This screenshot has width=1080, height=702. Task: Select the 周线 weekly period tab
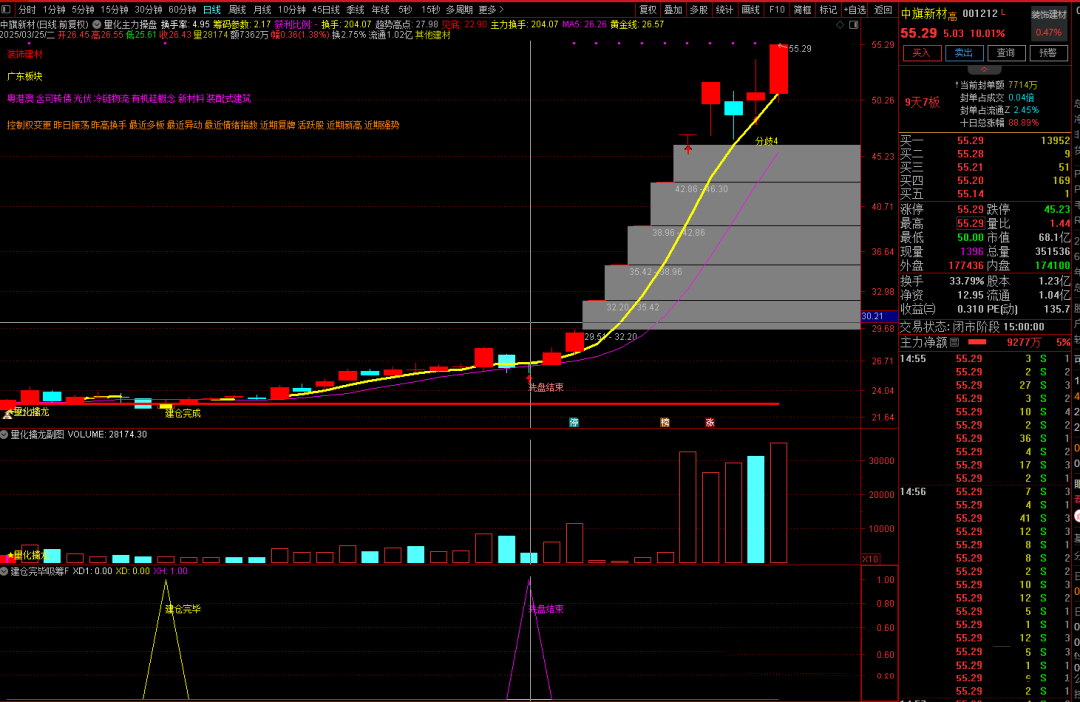(237, 9)
